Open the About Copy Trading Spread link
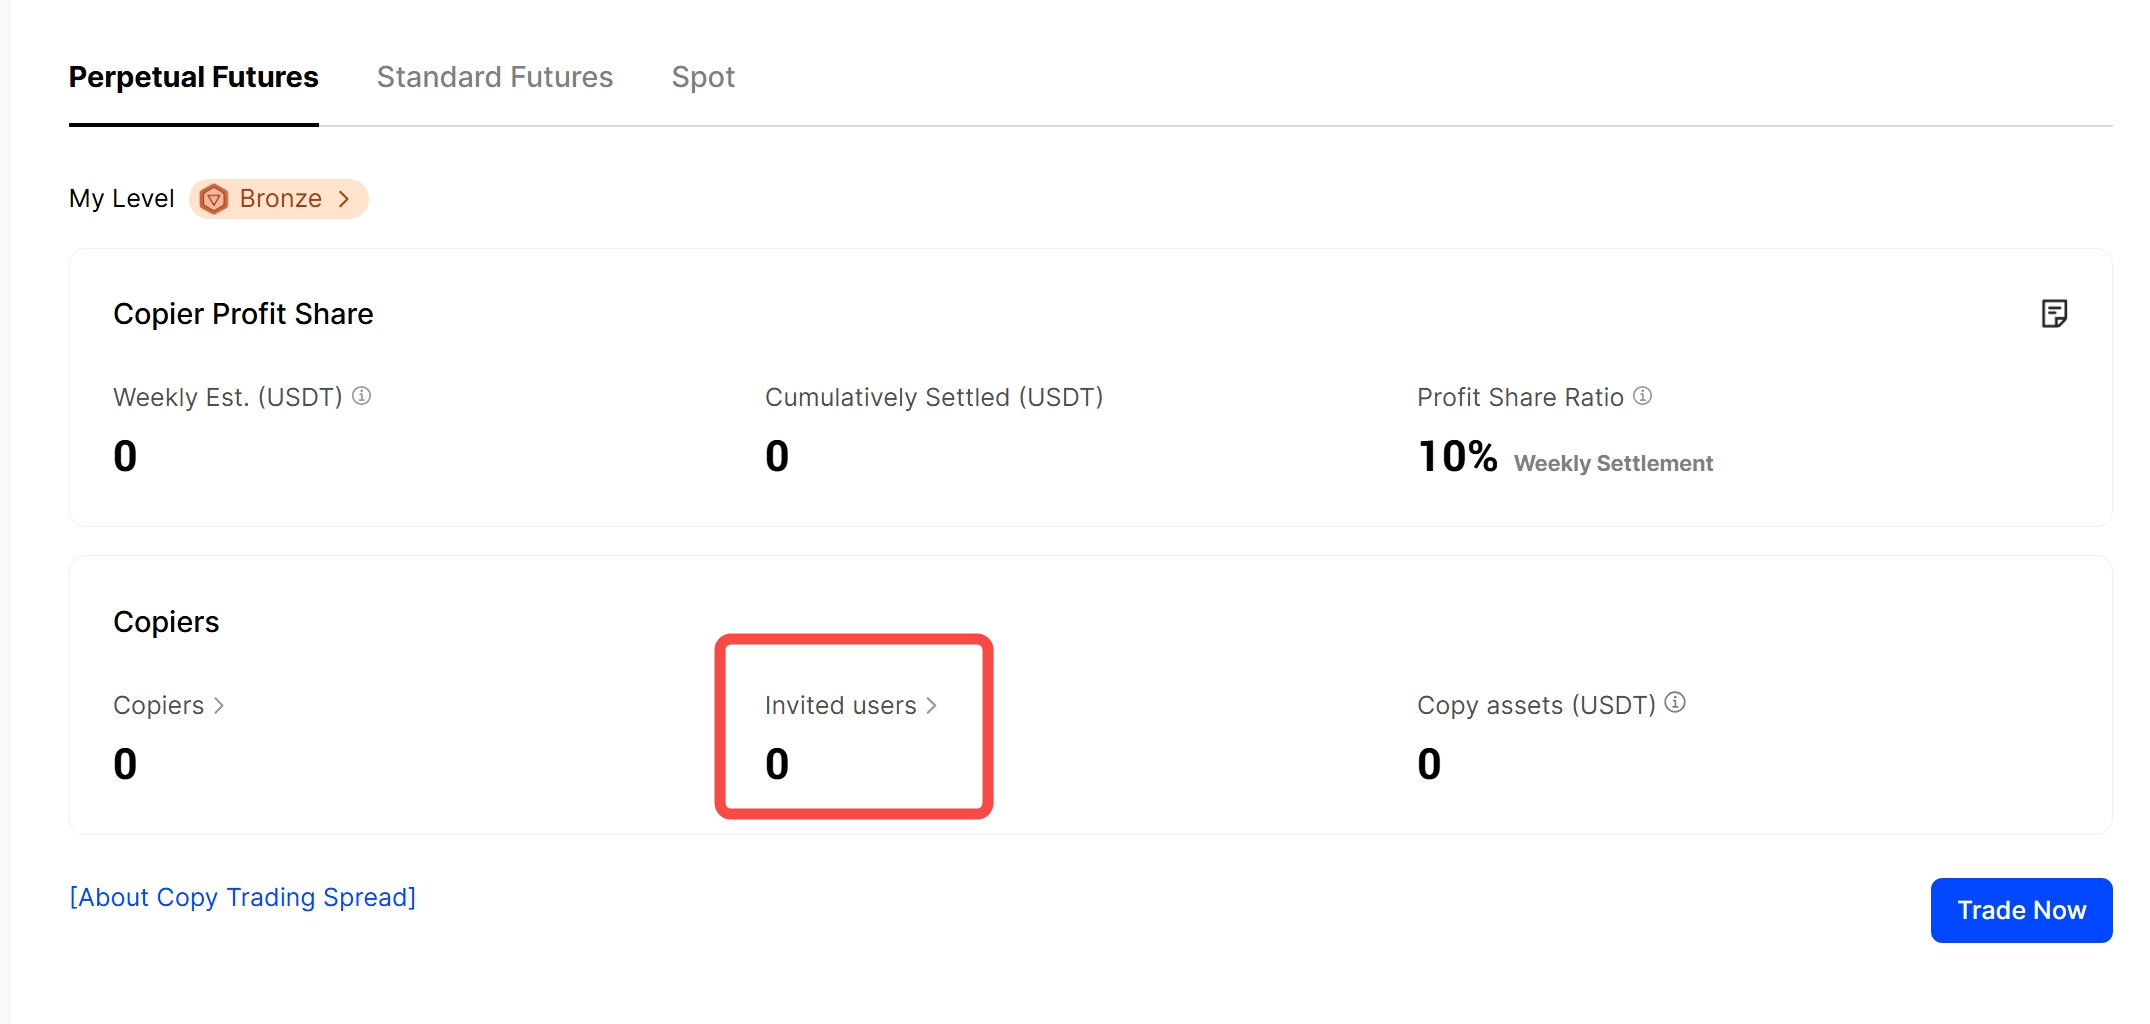The height and width of the screenshot is (1024, 2150). pyautogui.click(x=242, y=897)
